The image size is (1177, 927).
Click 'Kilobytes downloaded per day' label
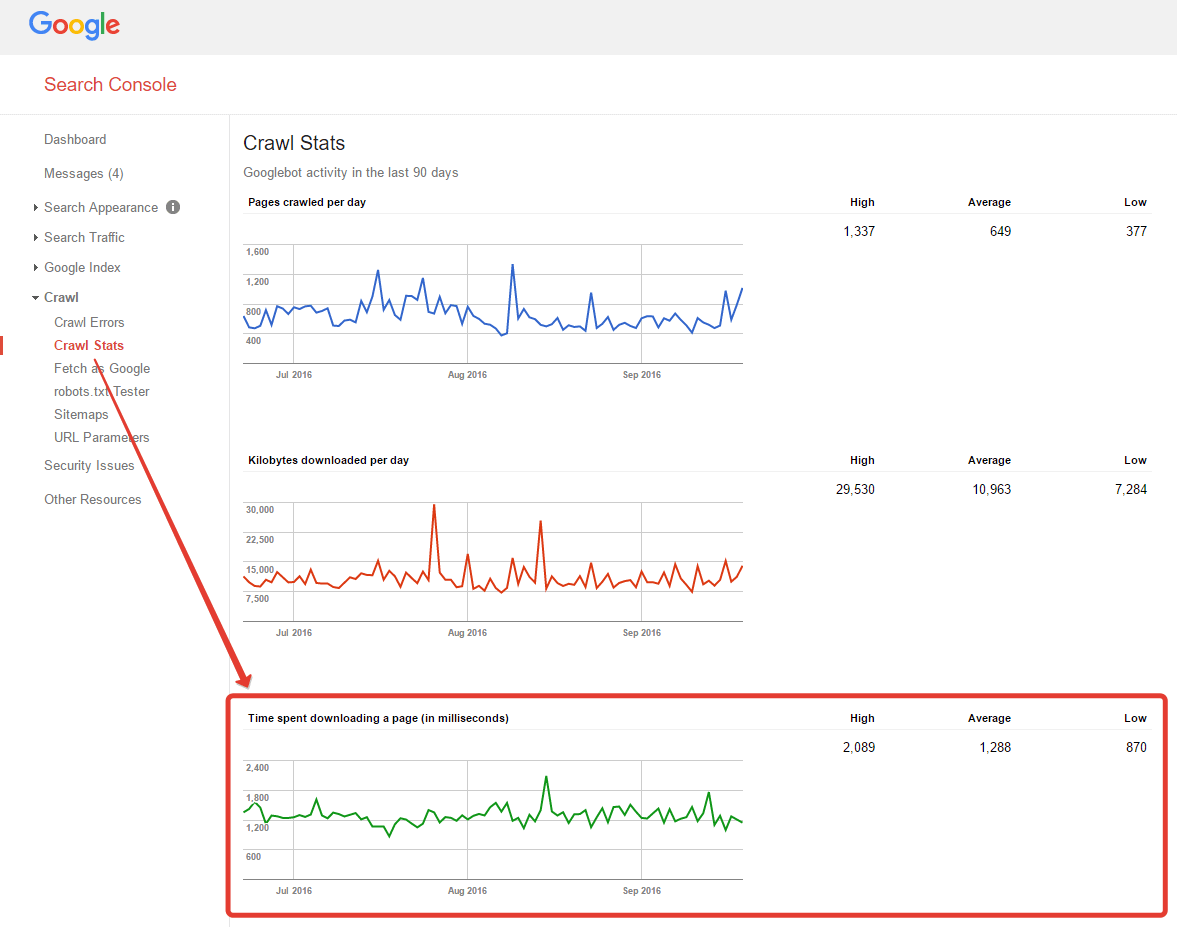pyautogui.click(x=328, y=460)
